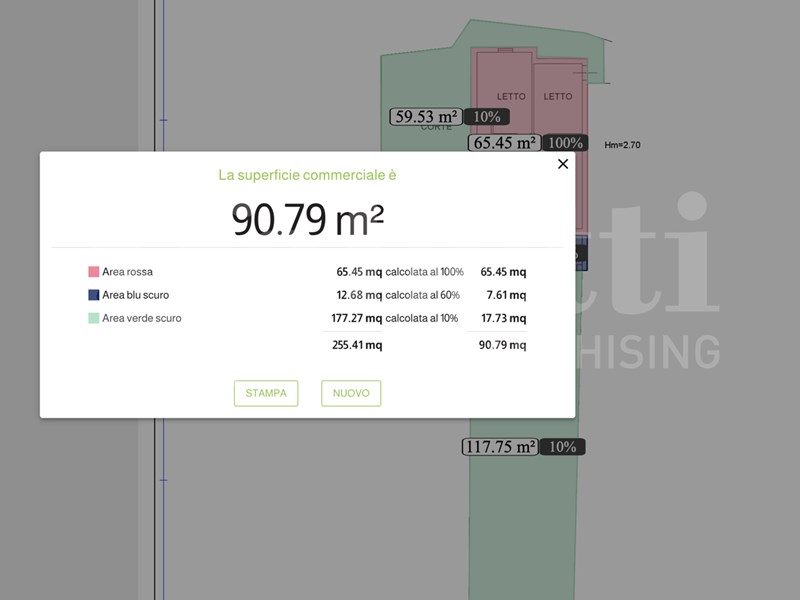Click the Area rossa row label
The height and width of the screenshot is (600, 800).
pos(128,272)
